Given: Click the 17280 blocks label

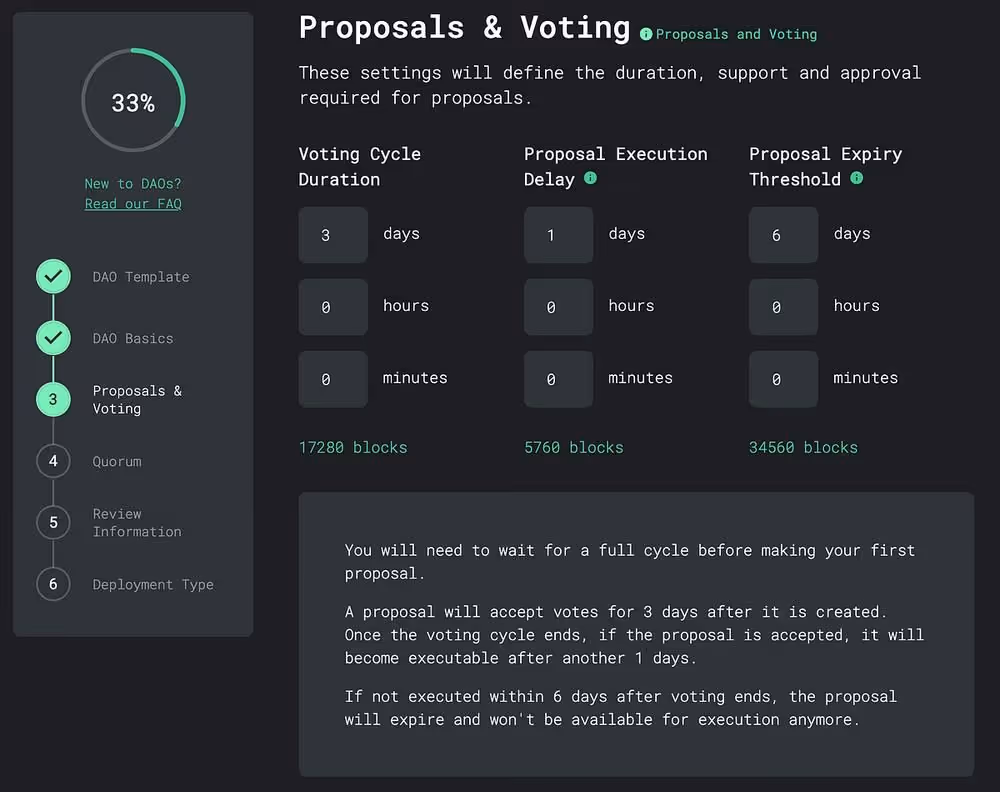Looking at the screenshot, I should pos(353,447).
